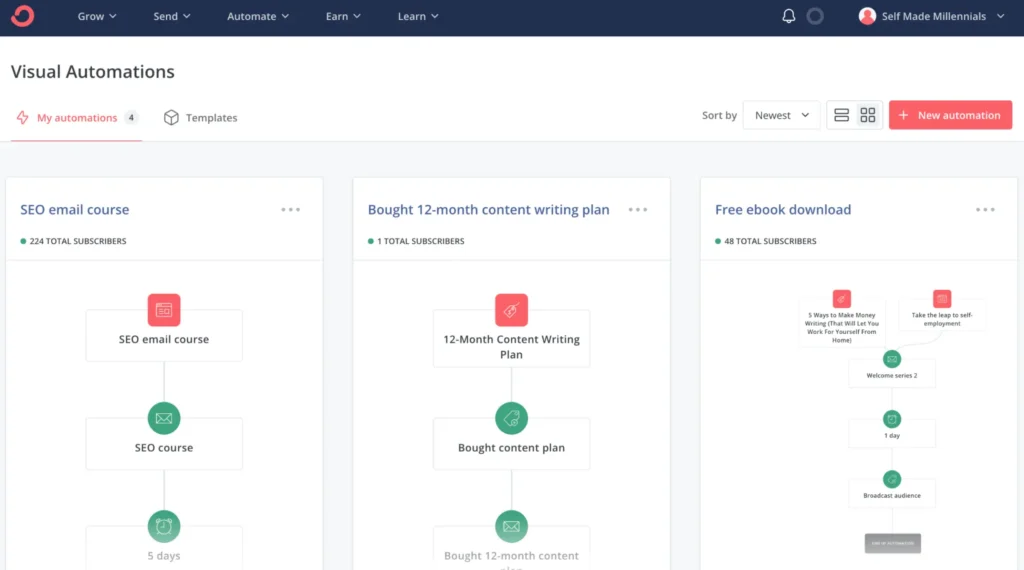Open Bought 12-month content writing plan title
Image resolution: width=1024 pixels, height=570 pixels.
click(488, 210)
